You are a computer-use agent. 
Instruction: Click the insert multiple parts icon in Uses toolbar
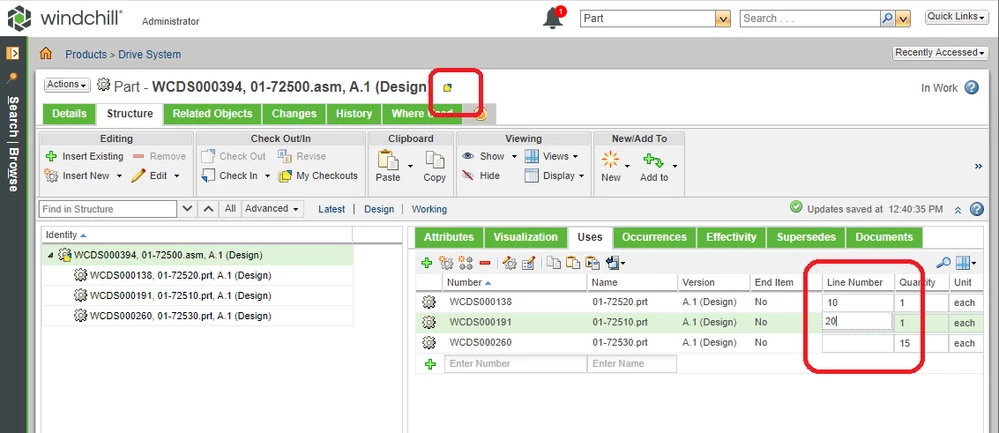click(x=466, y=262)
